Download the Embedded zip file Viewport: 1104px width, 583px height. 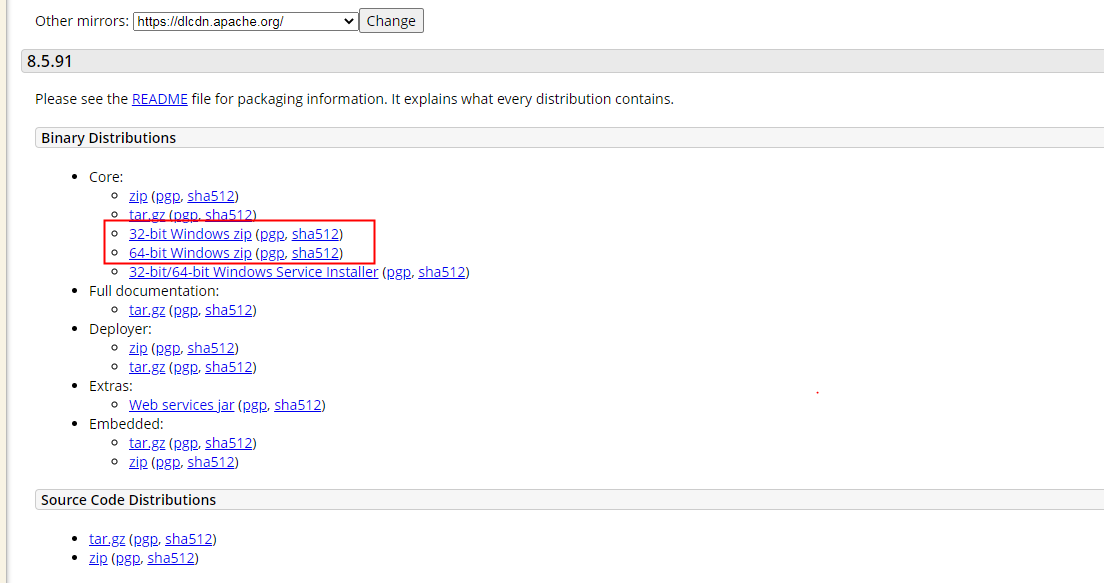coord(138,462)
